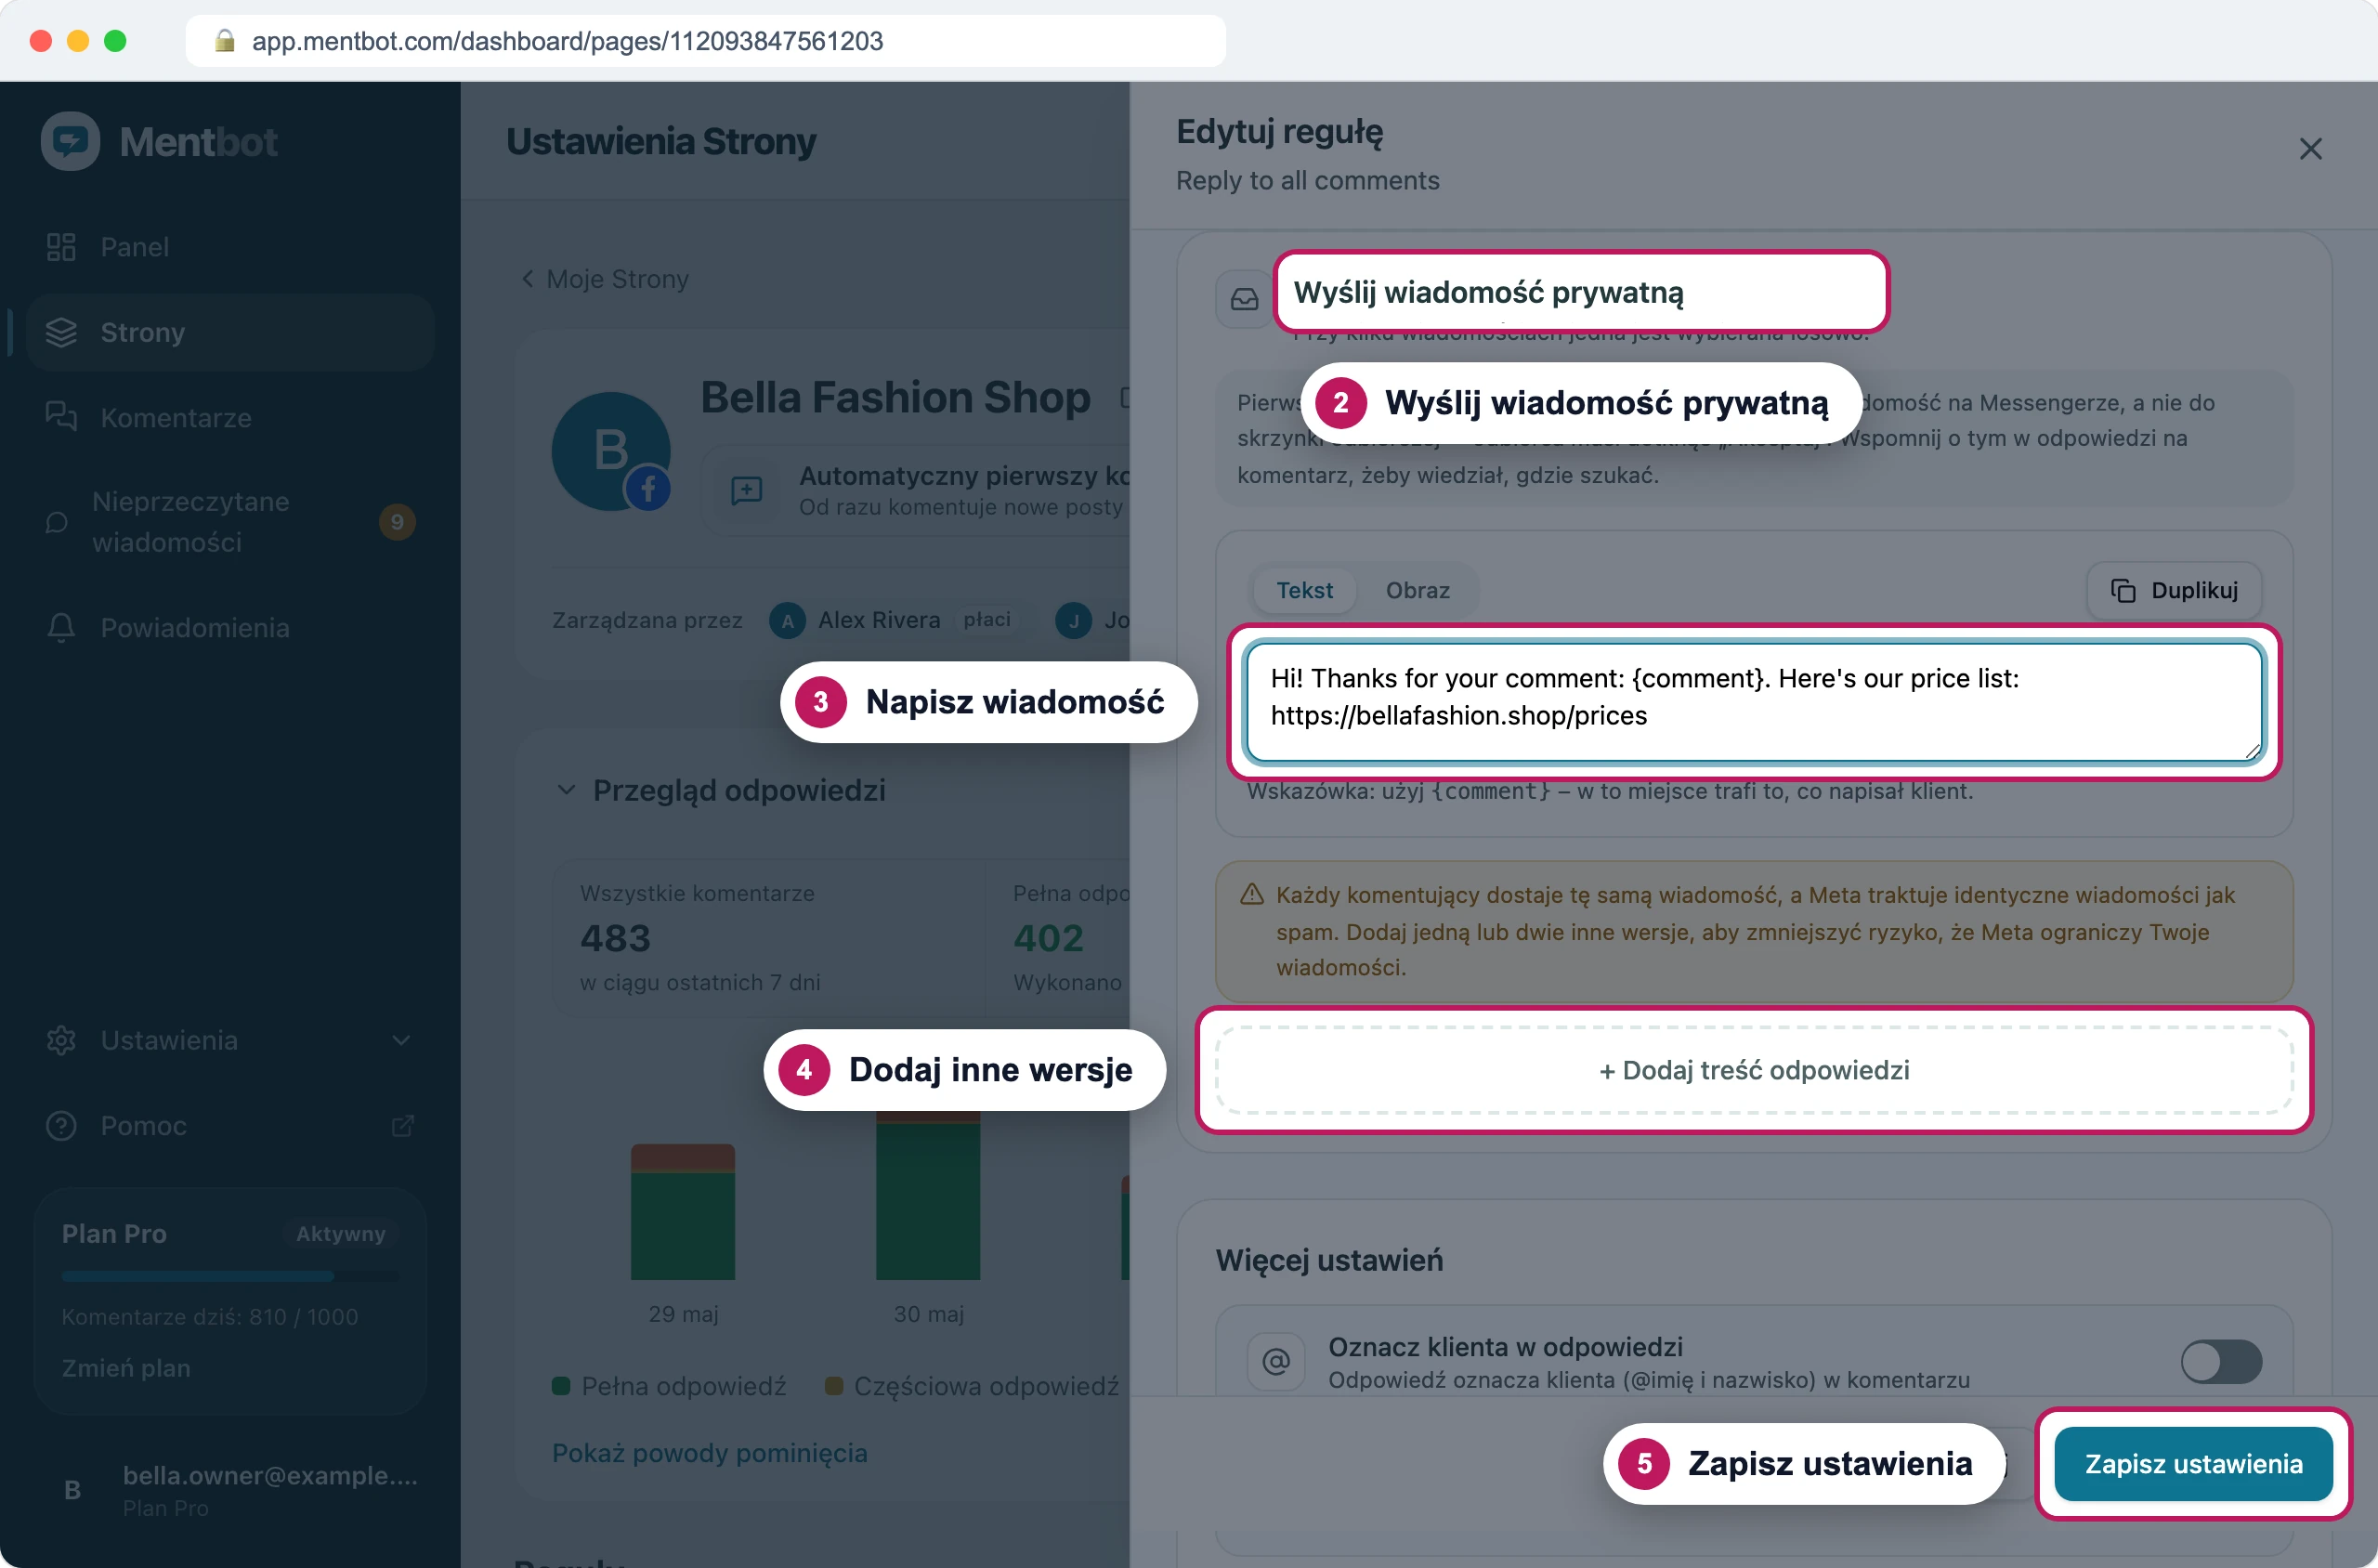Screen dimensions: 2378x1568
Task: Open the Panel dashboard icon
Action: click(61, 247)
